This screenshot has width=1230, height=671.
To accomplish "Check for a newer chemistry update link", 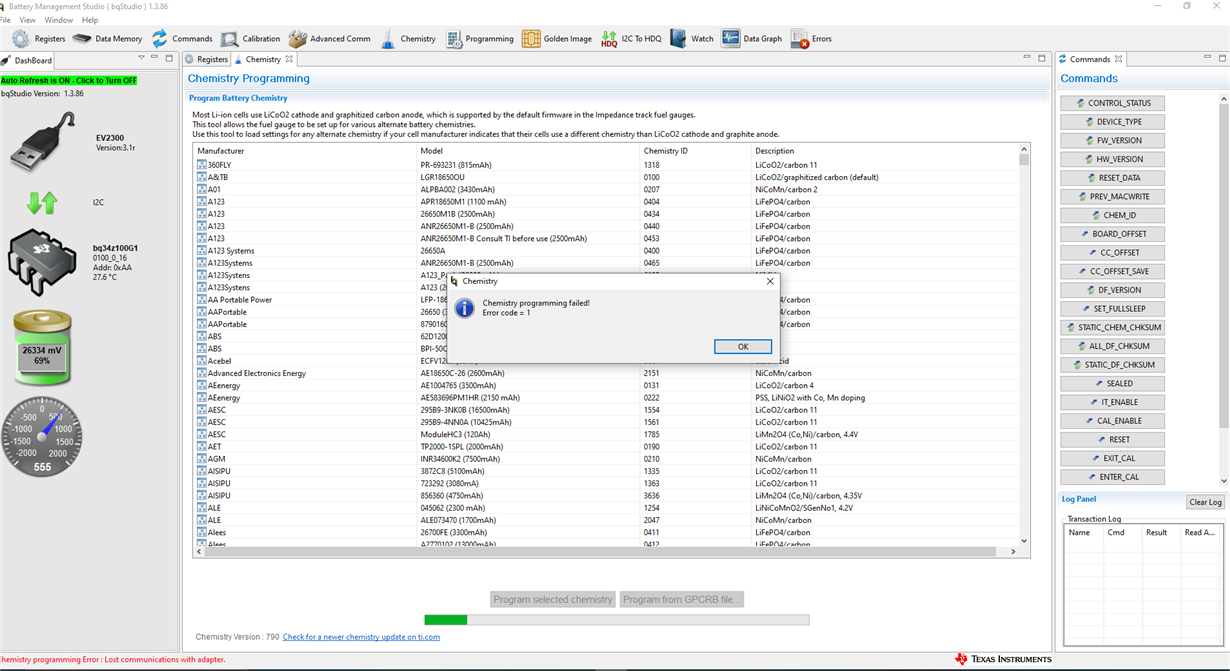I will pos(361,637).
